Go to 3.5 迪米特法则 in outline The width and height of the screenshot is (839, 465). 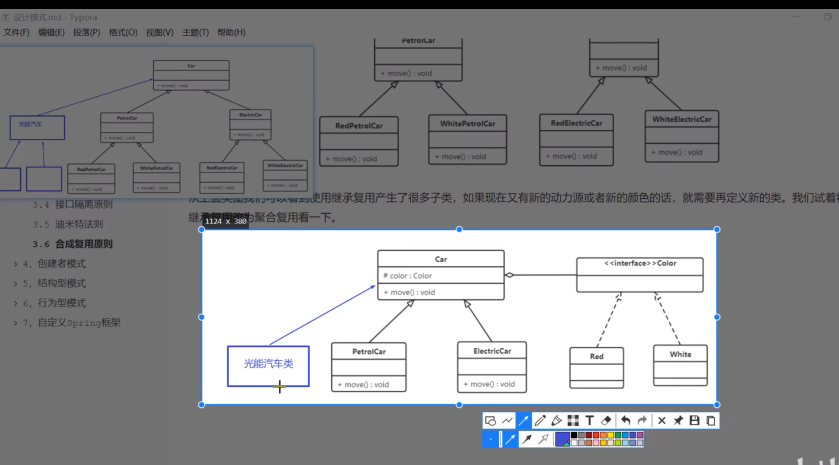(67, 224)
